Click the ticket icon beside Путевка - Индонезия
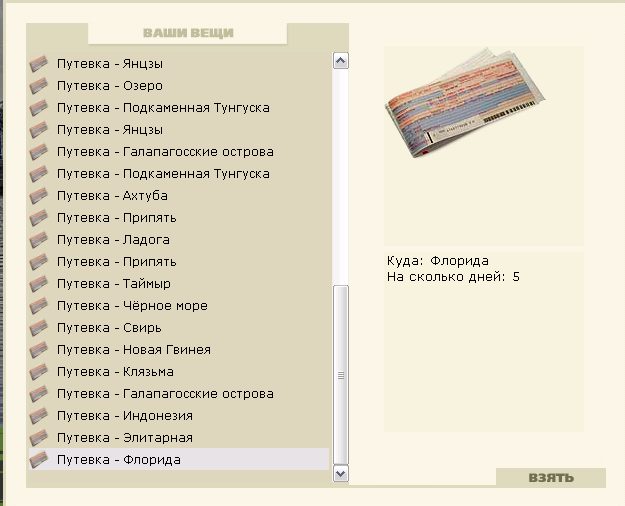Viewport: 625px width, 506px height. point(39,416)
